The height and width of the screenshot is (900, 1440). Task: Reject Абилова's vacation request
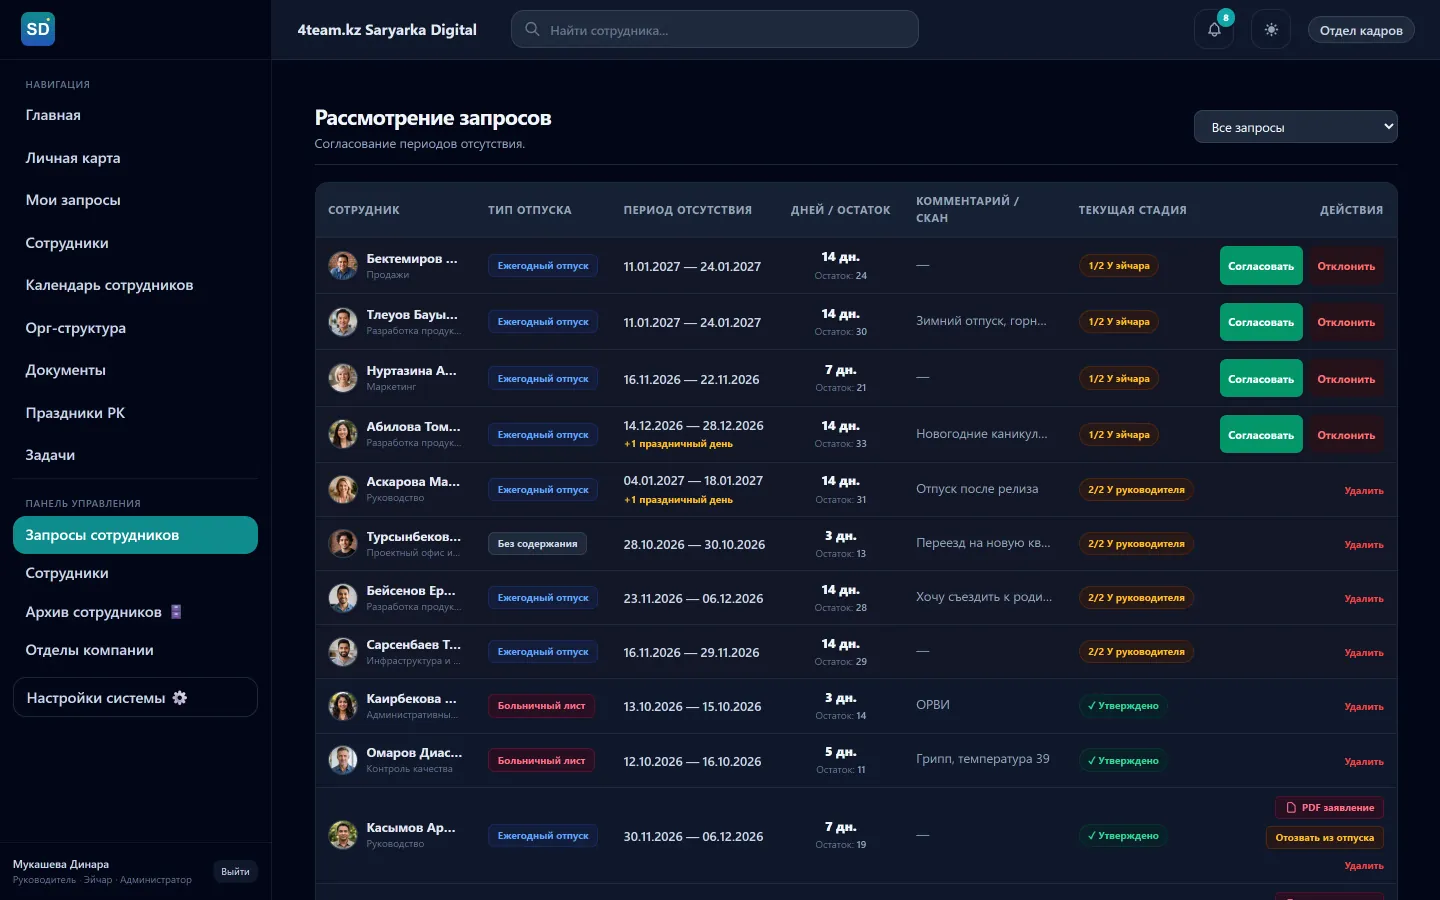click(x=1346, y=435)
